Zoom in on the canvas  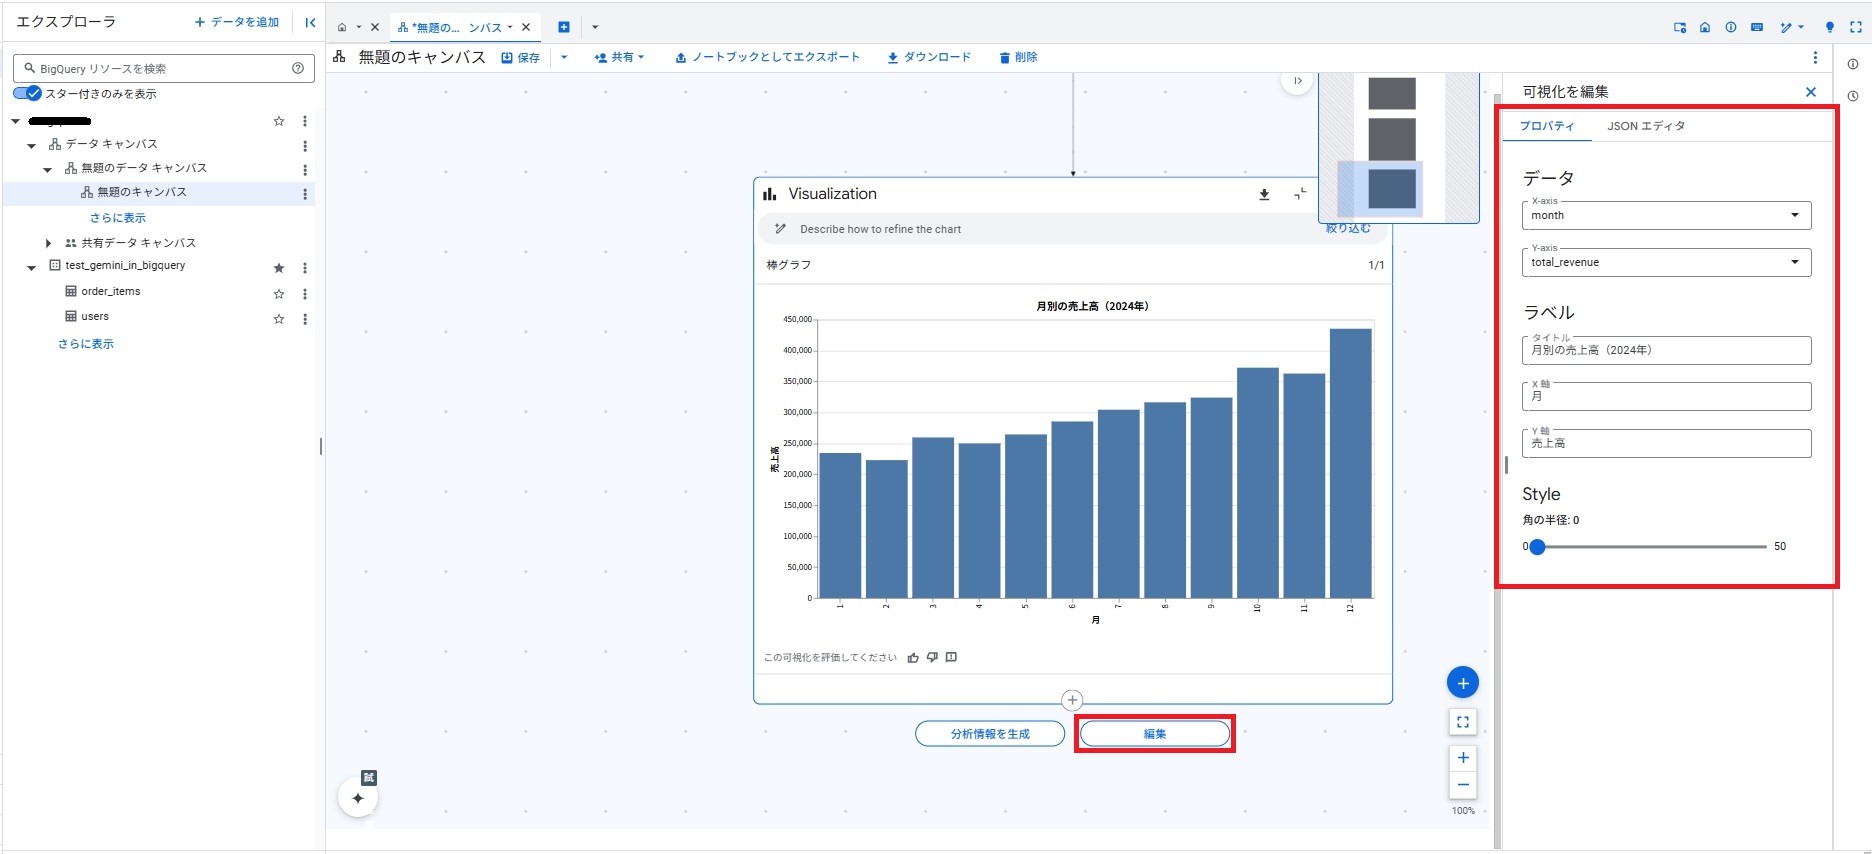tap(1462, 758)
